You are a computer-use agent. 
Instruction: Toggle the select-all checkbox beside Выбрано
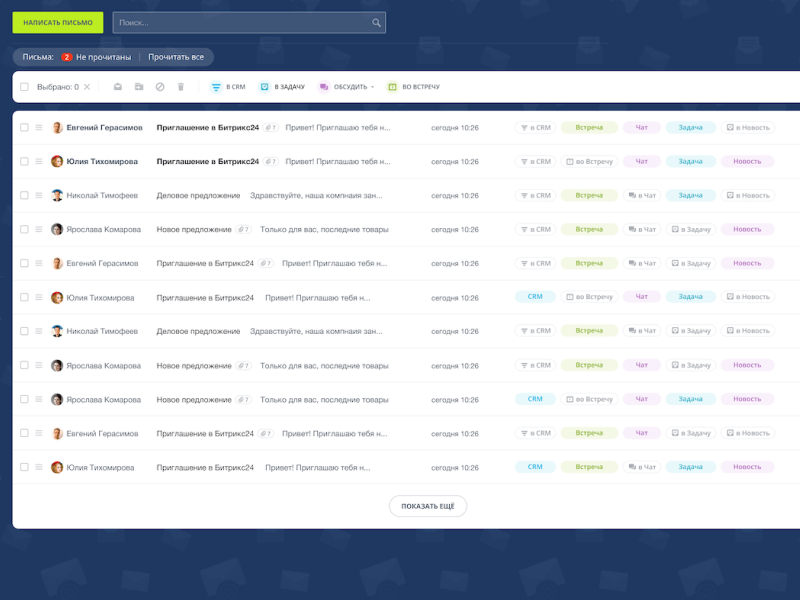pos(24,87)
